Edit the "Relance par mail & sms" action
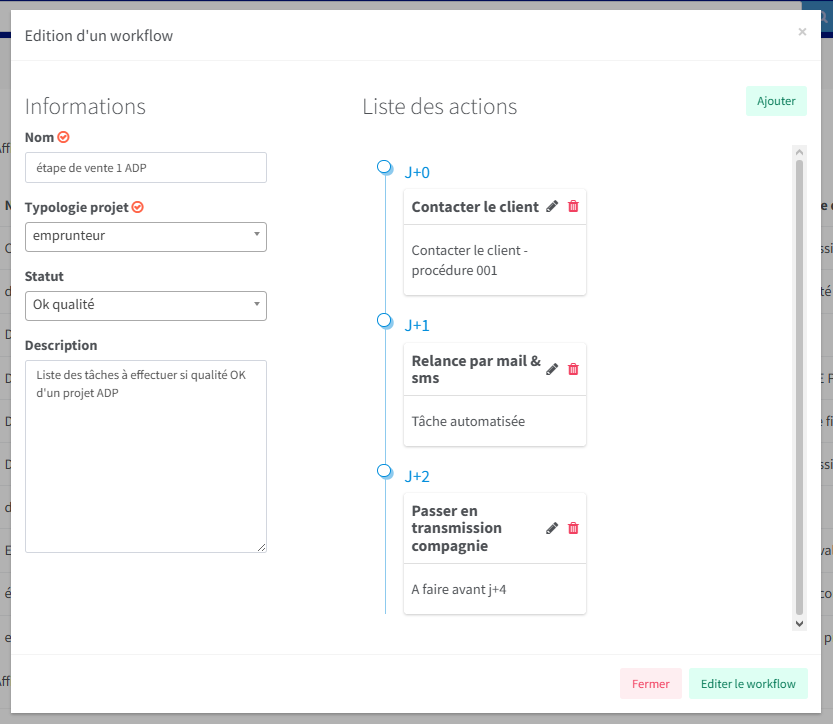Viewport: 833px width, 724px height. pyautogui.click(x=551, y=368)
